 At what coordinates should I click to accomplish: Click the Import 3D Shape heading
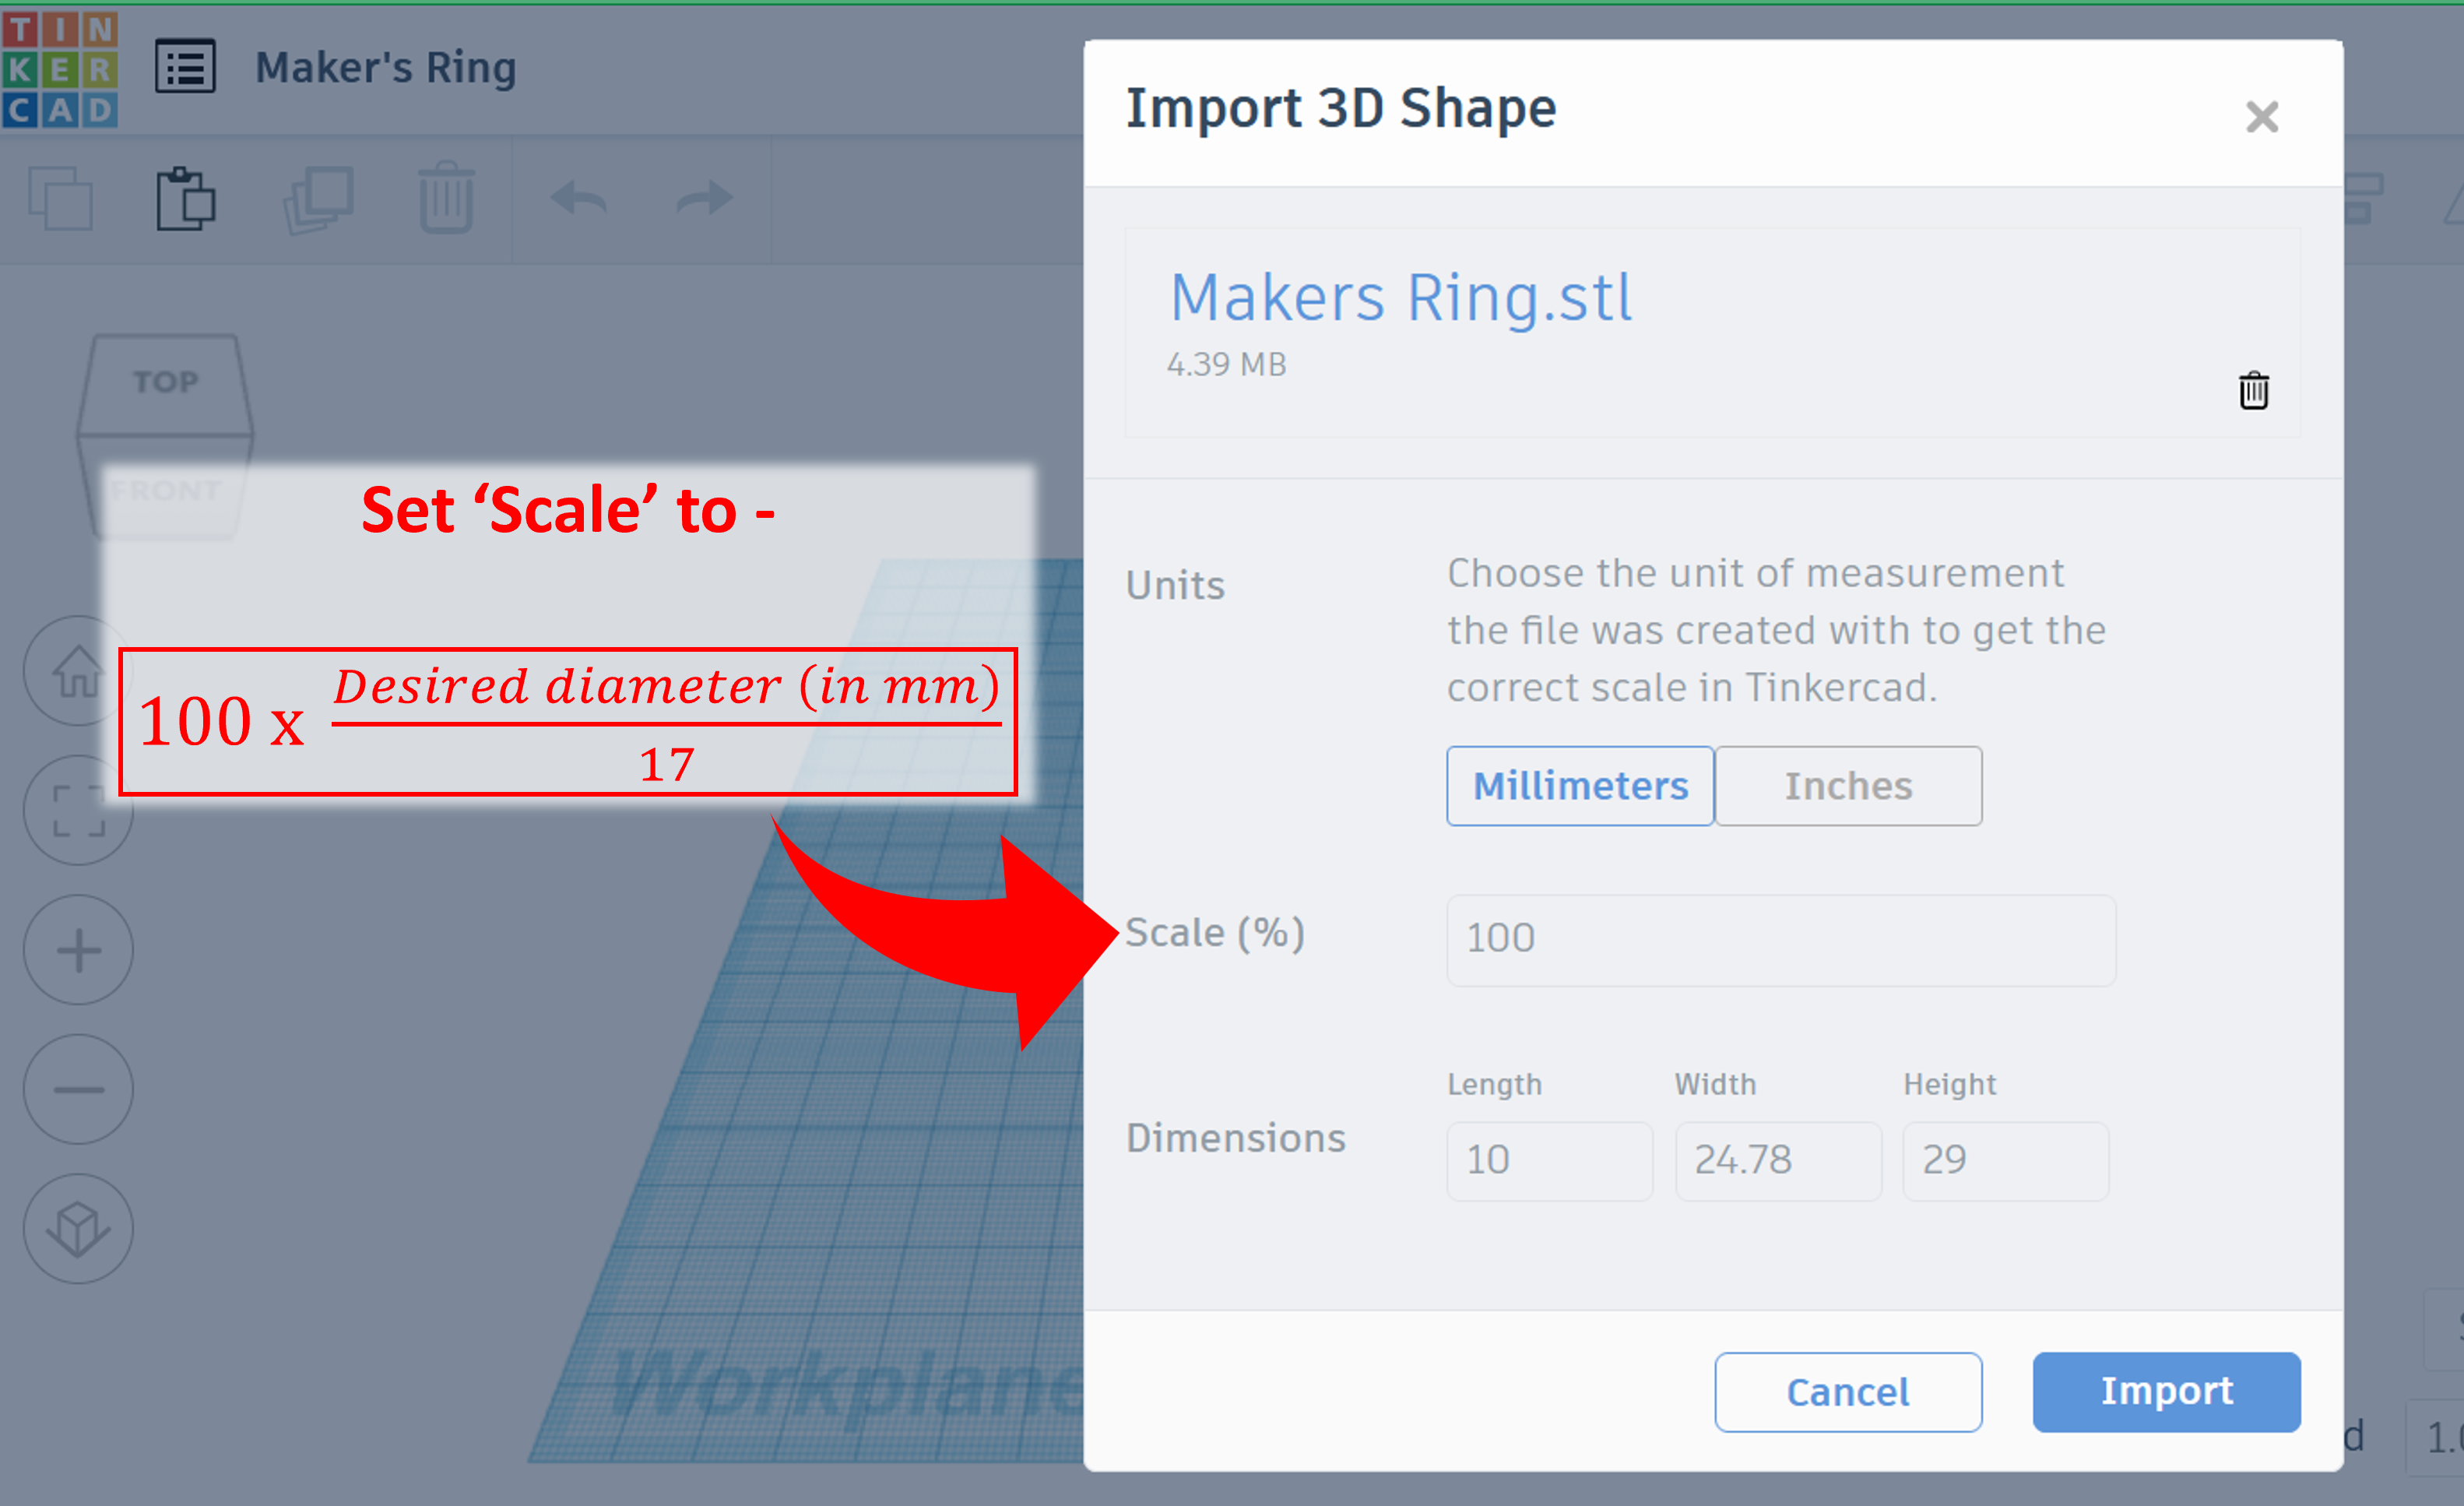pyautogui.click(x=1341, y=108)
